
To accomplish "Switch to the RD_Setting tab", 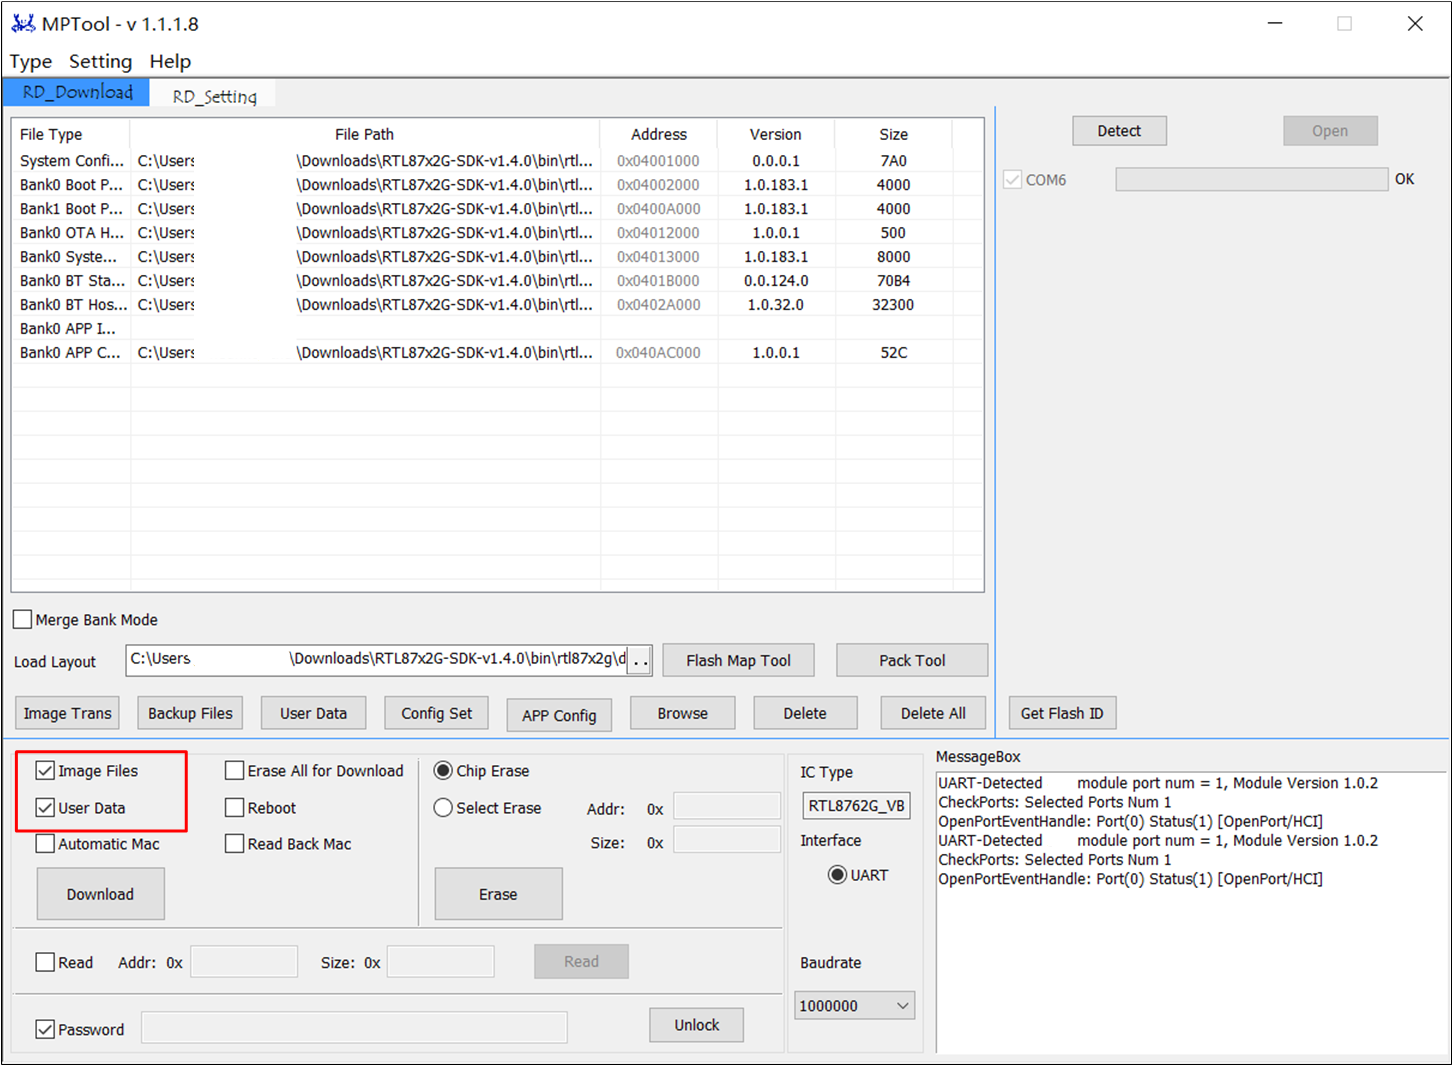I will pyautogui.click(x=214, y=96).
